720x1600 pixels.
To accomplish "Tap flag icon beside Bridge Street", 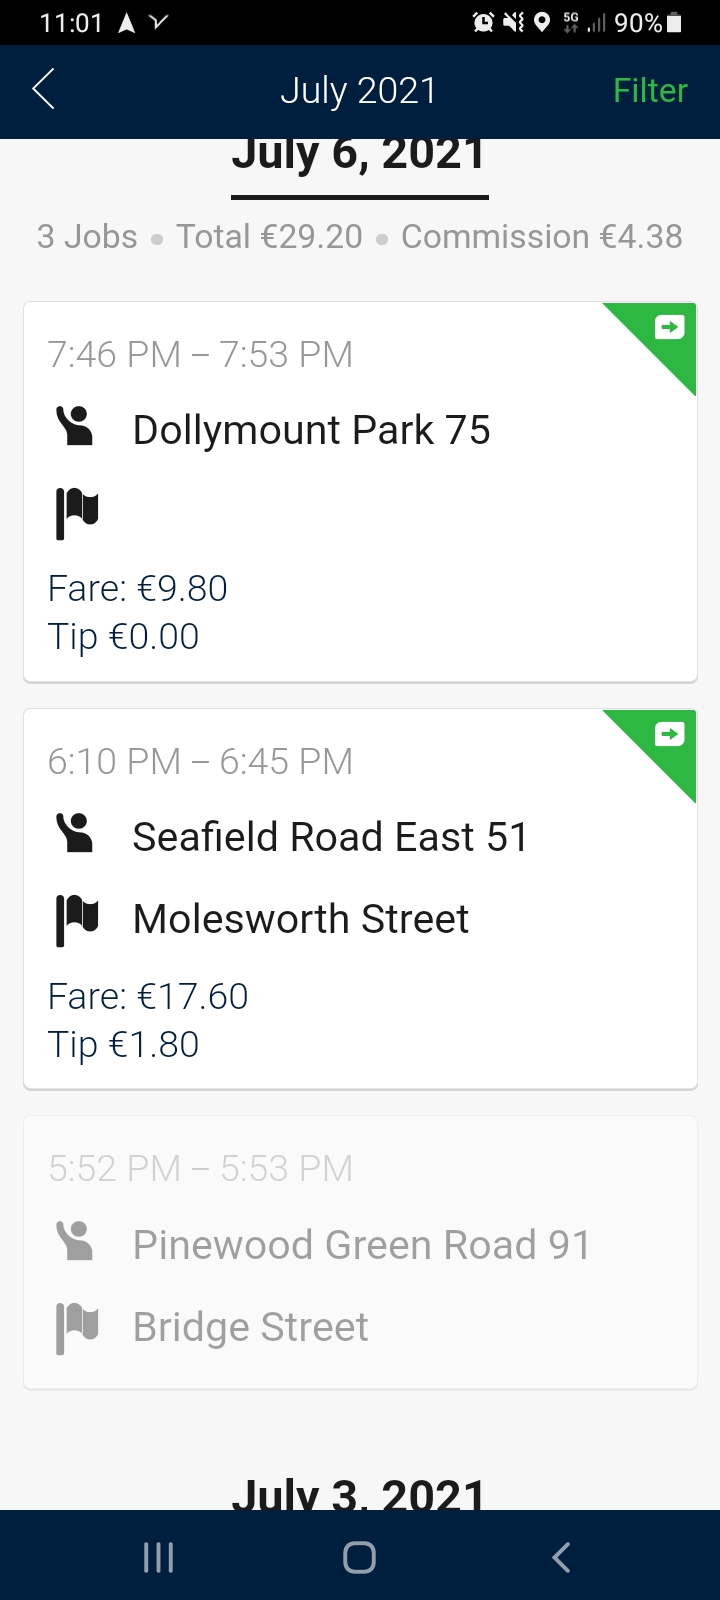I will pyautogui.click(x=77, y=1327).
